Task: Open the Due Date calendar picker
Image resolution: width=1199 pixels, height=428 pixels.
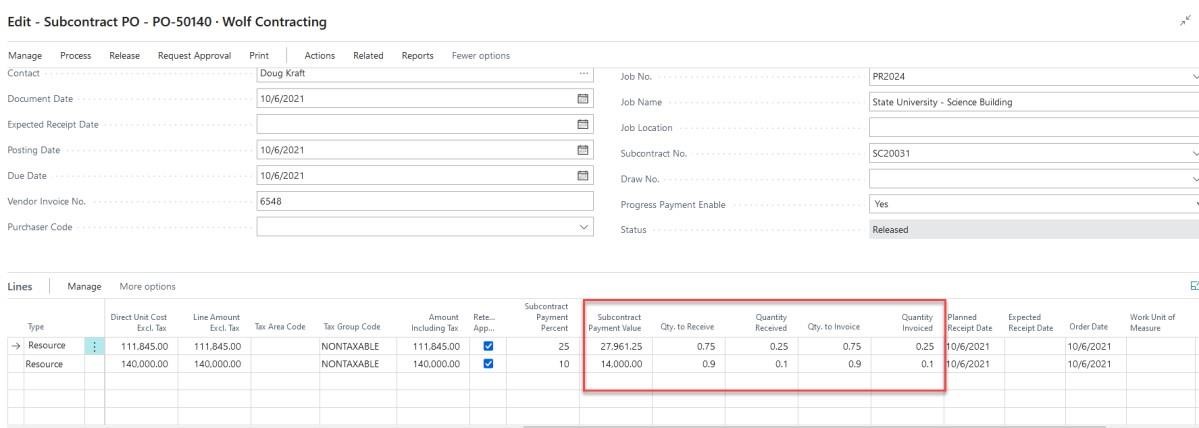Action: [x=584, y=176]
